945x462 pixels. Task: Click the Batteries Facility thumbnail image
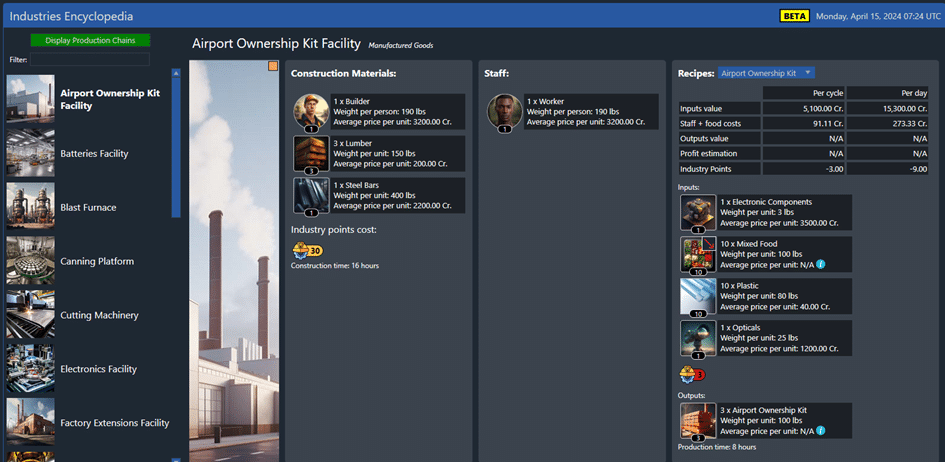[x=31, y=153]
